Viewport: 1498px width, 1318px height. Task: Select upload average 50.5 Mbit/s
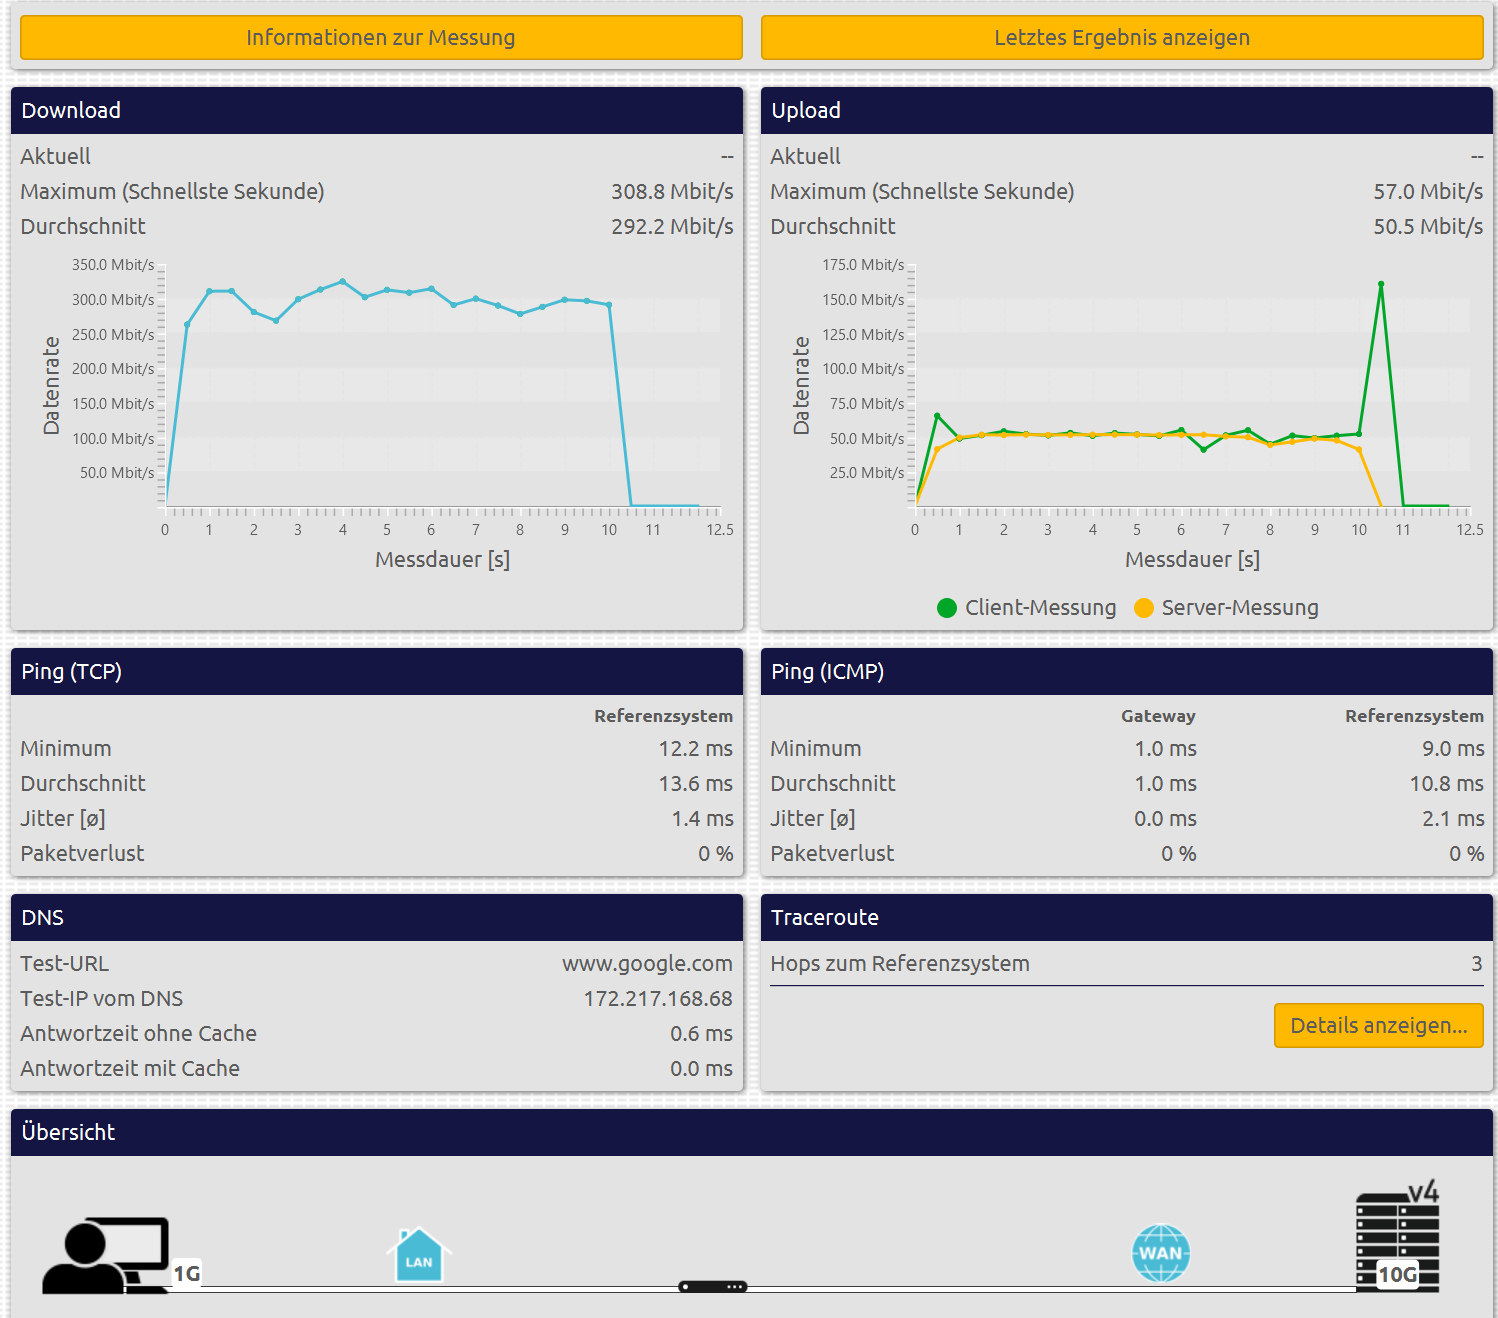pos(1428,227)
